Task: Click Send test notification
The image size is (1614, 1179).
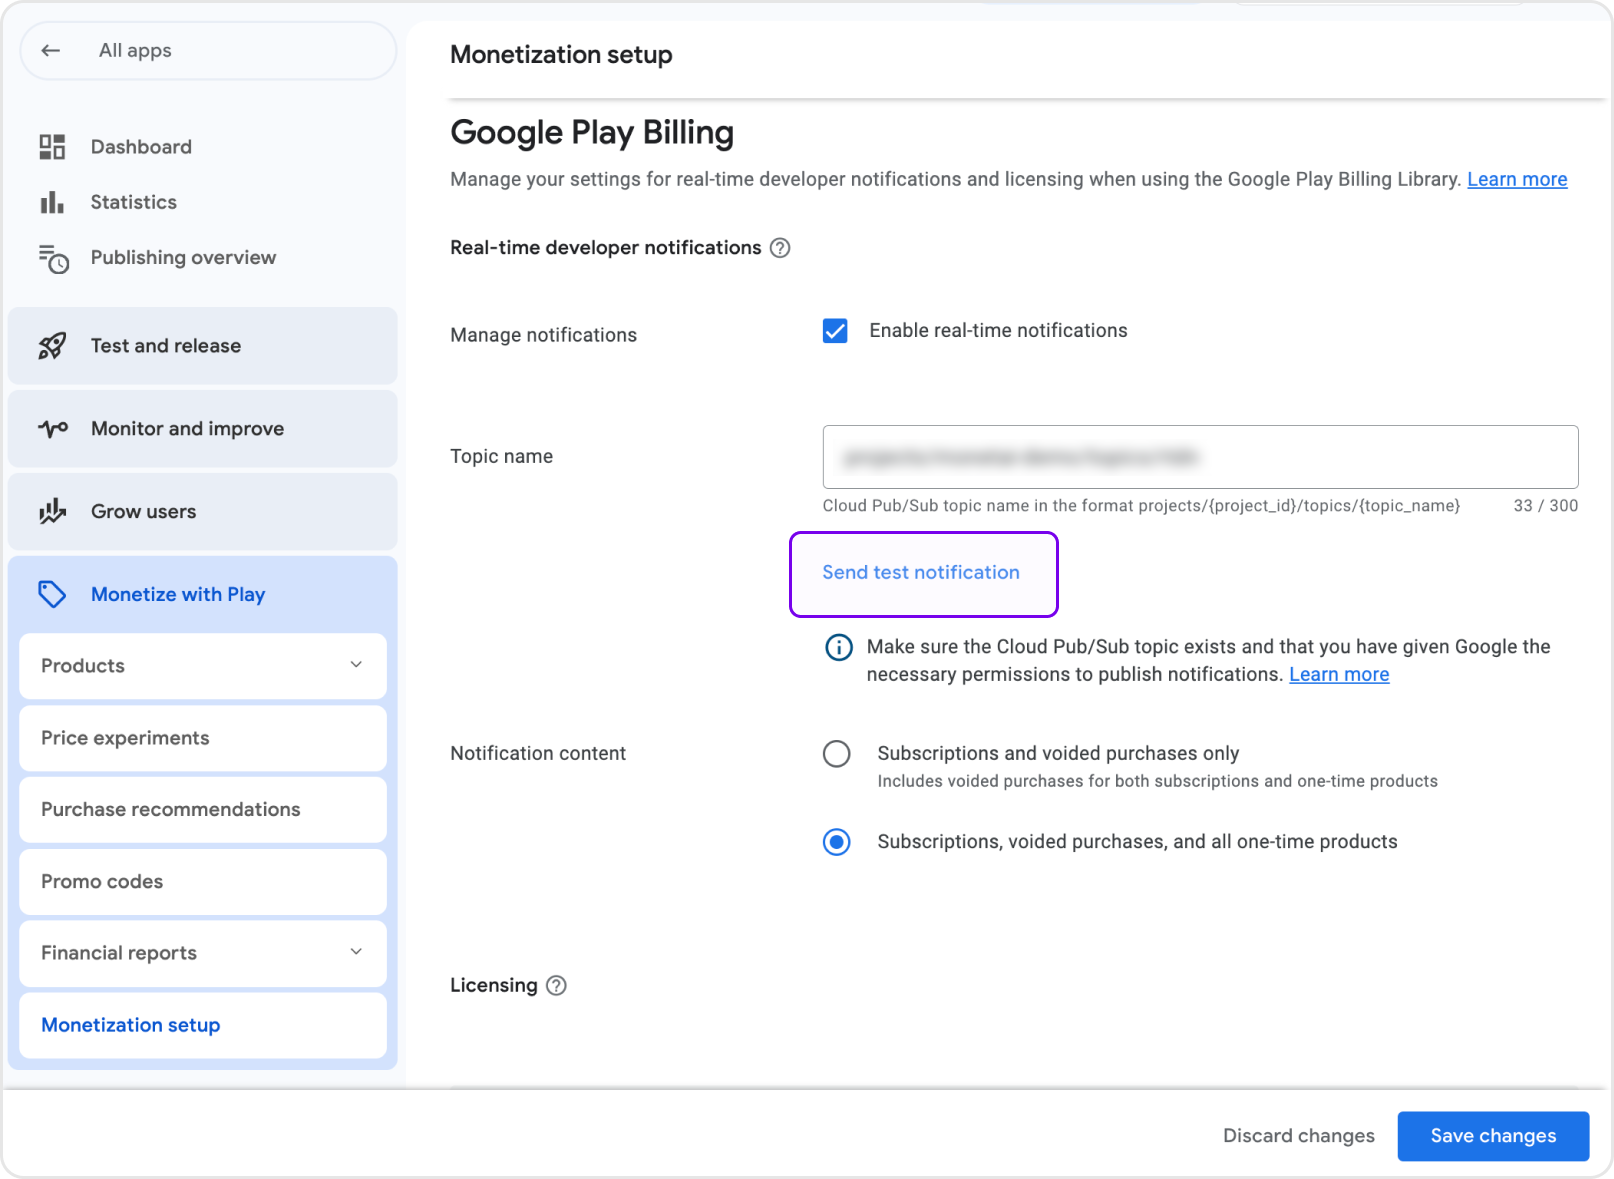Action: (921, 573)
